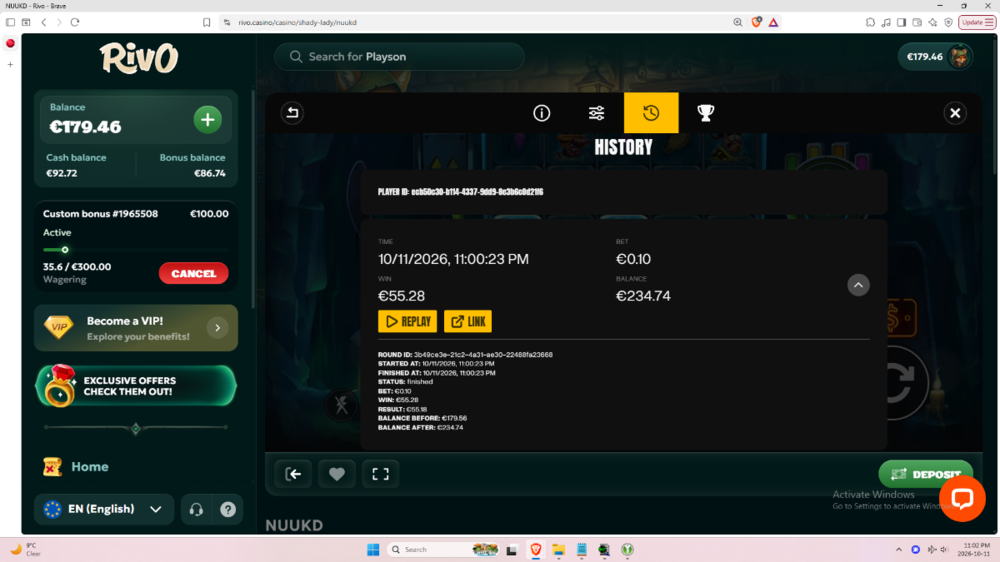Cancel the active custom bonus
Image resolution: width=1000 pixels, height=562 pixels.
pyautogui.click(x=193, y=273)
